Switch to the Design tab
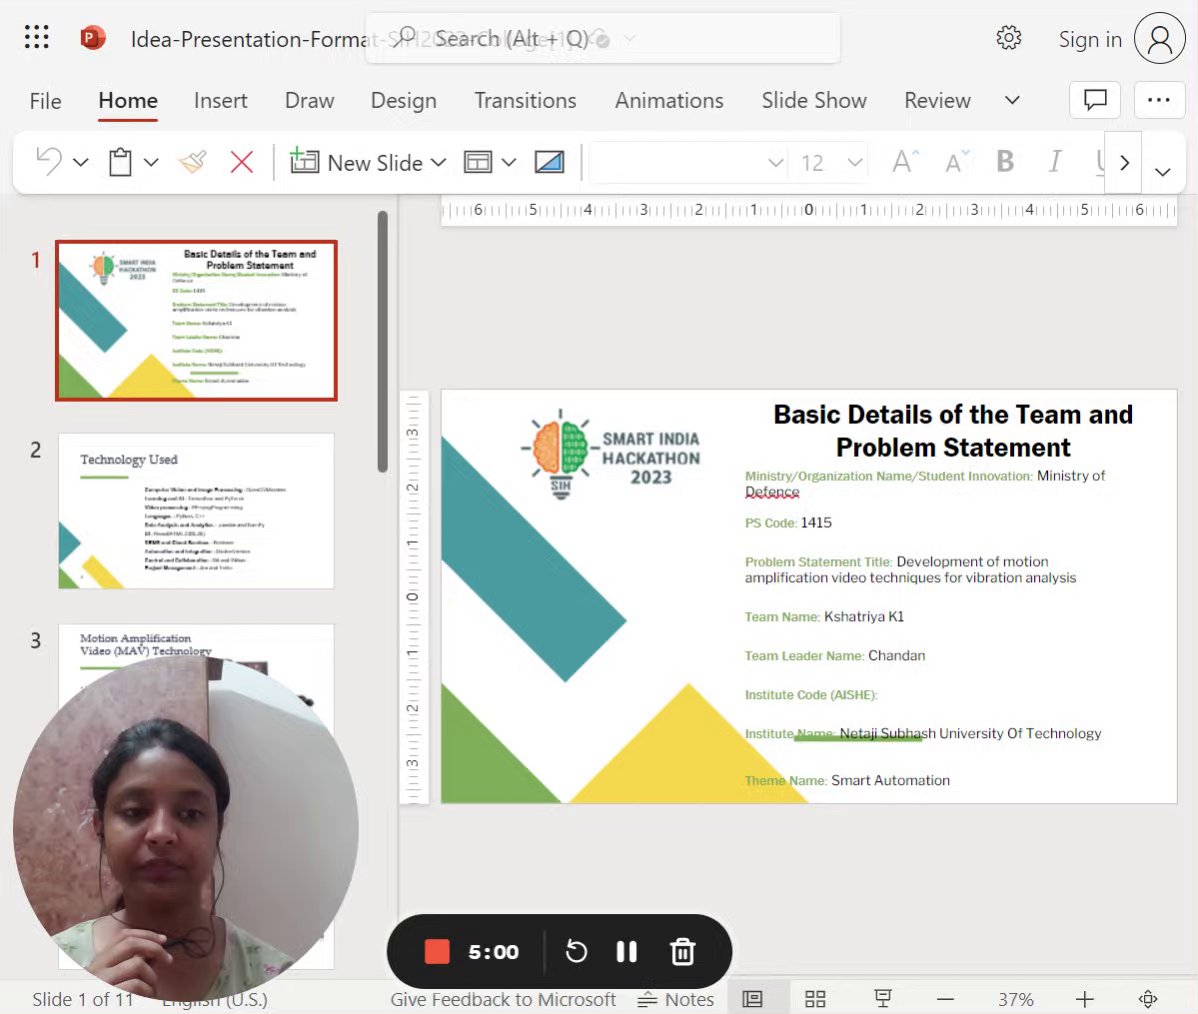This screenshot has width=1198, height=1014. [x=403, y=100]
